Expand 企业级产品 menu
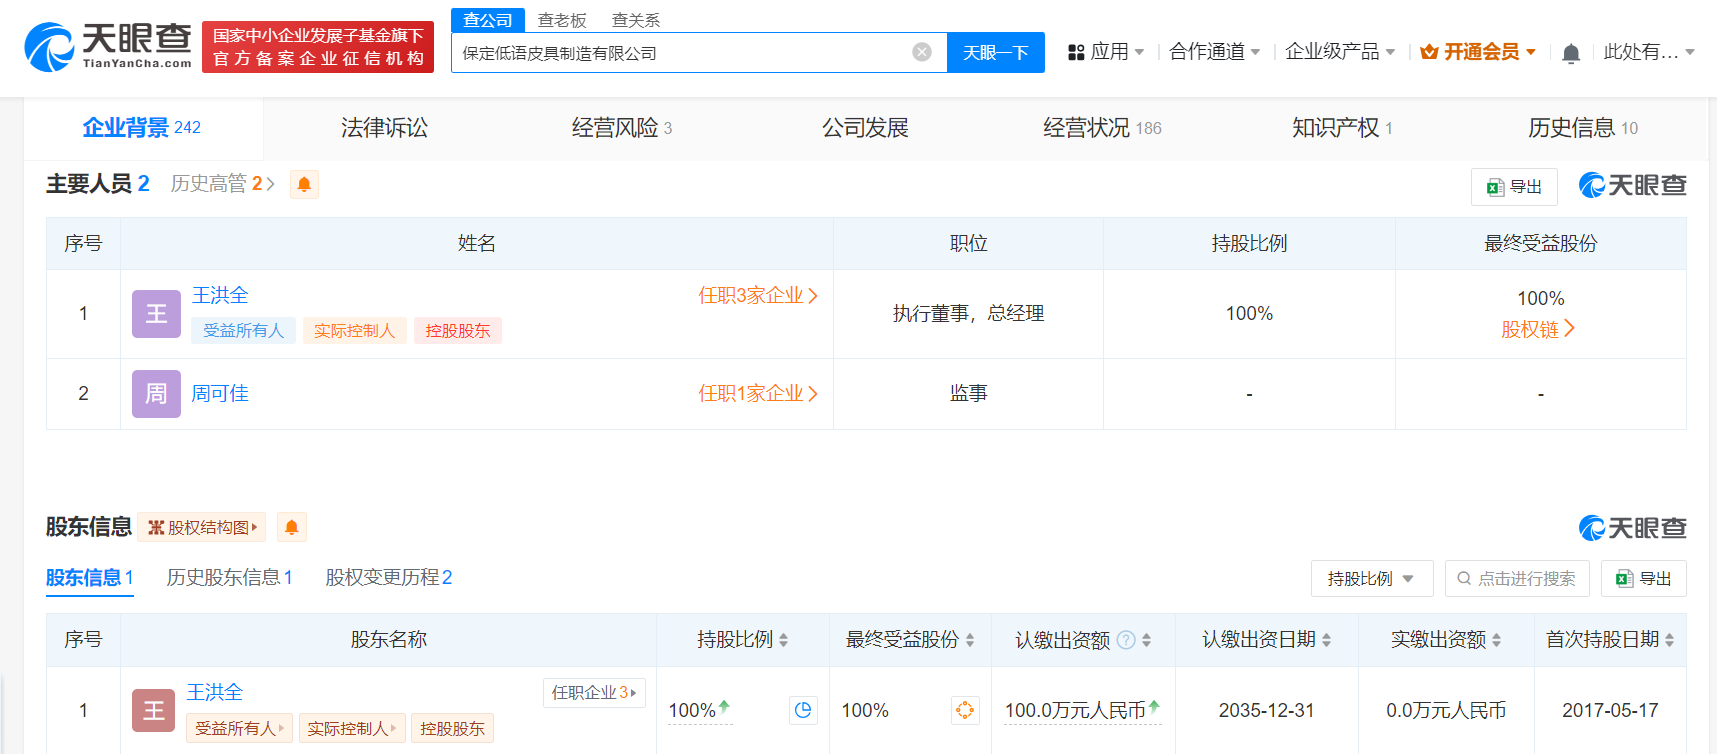The height and width of the screenshot is (754, 1717). tap(1340, 52)
